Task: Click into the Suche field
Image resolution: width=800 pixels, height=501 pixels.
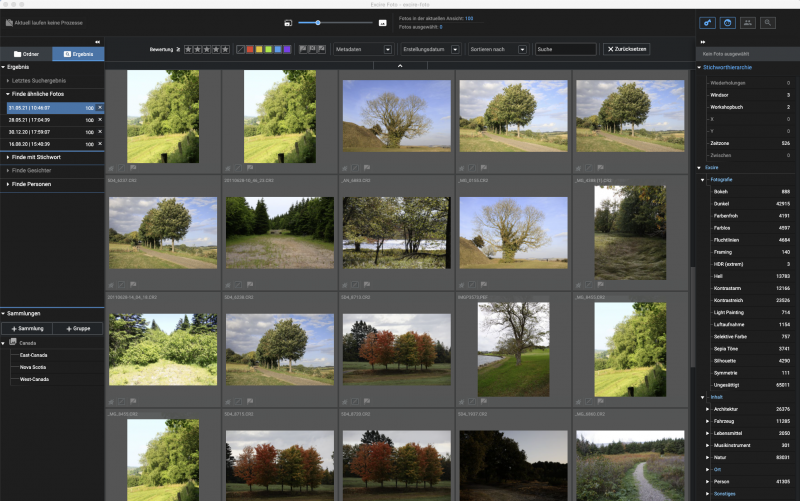Action: (x=566, y=49)
